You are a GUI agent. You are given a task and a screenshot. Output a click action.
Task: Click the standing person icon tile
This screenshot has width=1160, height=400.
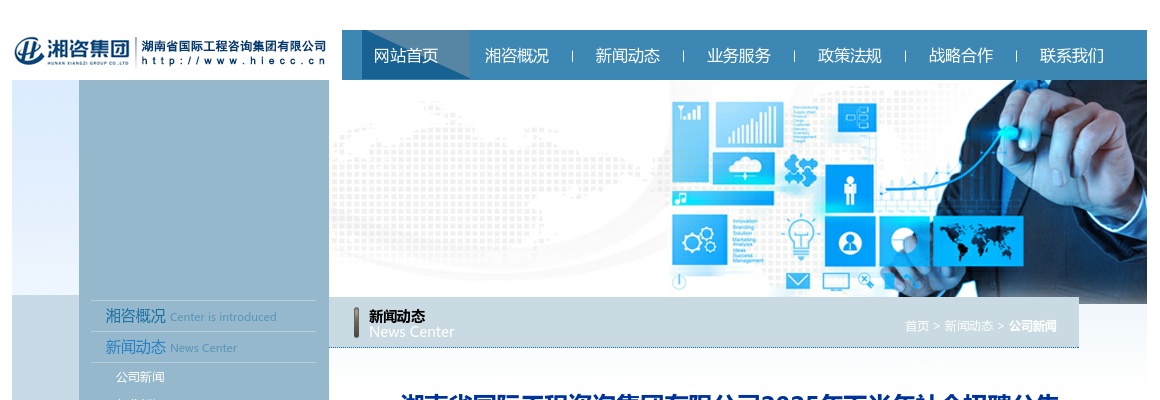[850, 188]
